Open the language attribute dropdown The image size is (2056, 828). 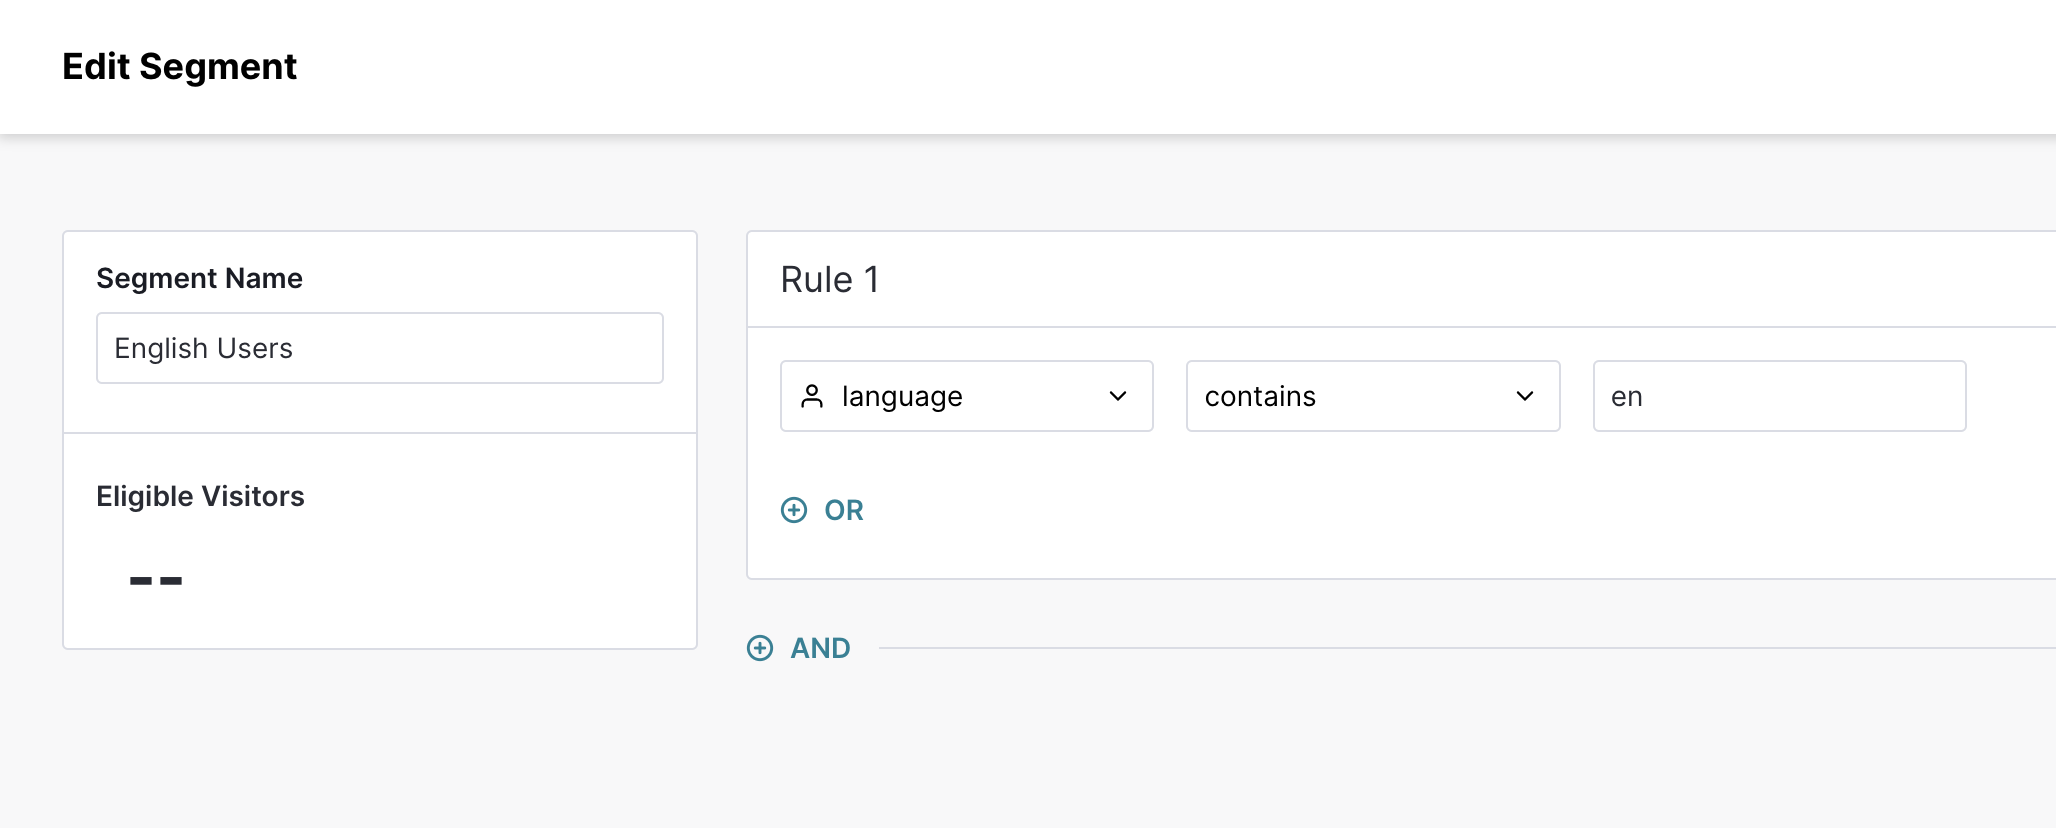coord(966,397)
